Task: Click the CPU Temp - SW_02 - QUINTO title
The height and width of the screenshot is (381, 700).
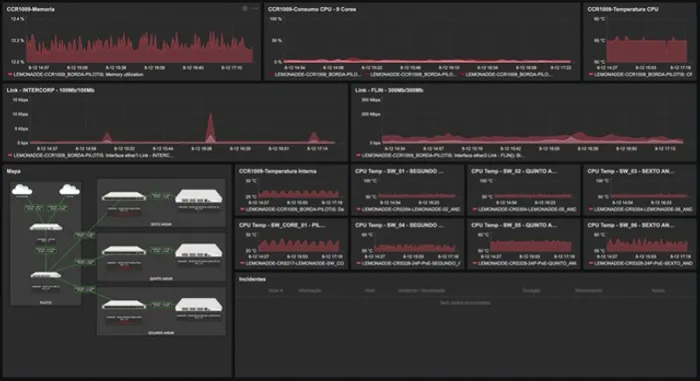Action: 514,171
